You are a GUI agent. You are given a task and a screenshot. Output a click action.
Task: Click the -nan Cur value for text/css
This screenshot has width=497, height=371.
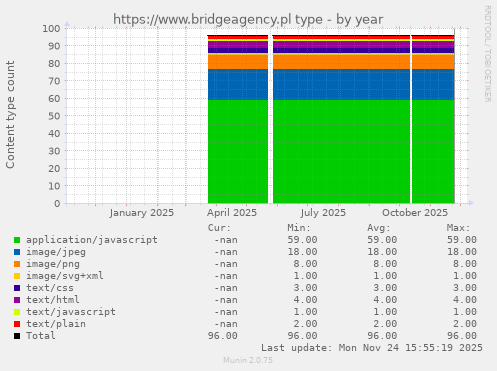pyautogui.click(x=226, y=288)
